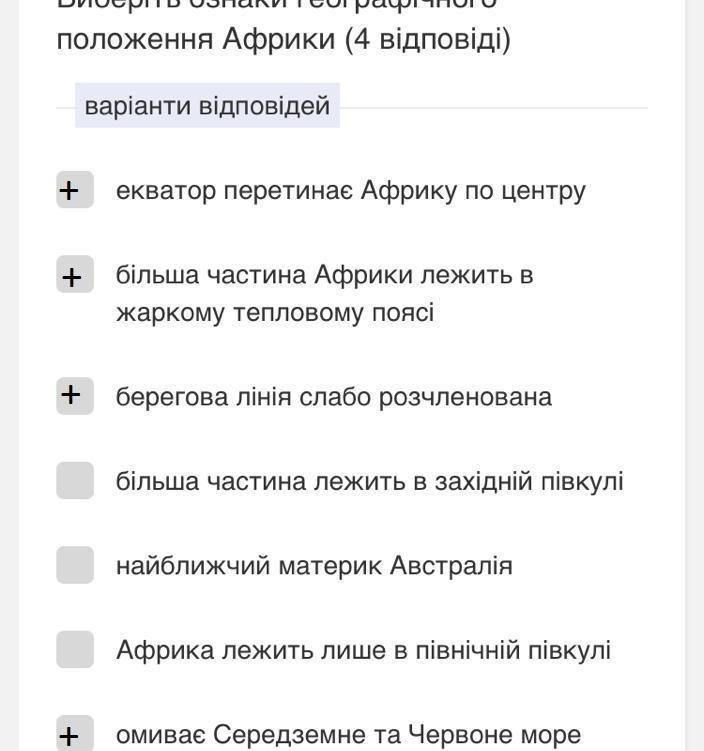The width and height of the screenshot is (704, 751).
Task: Check 'Африка лежить лише в північній півкулі'
Action: click(75, 650)
